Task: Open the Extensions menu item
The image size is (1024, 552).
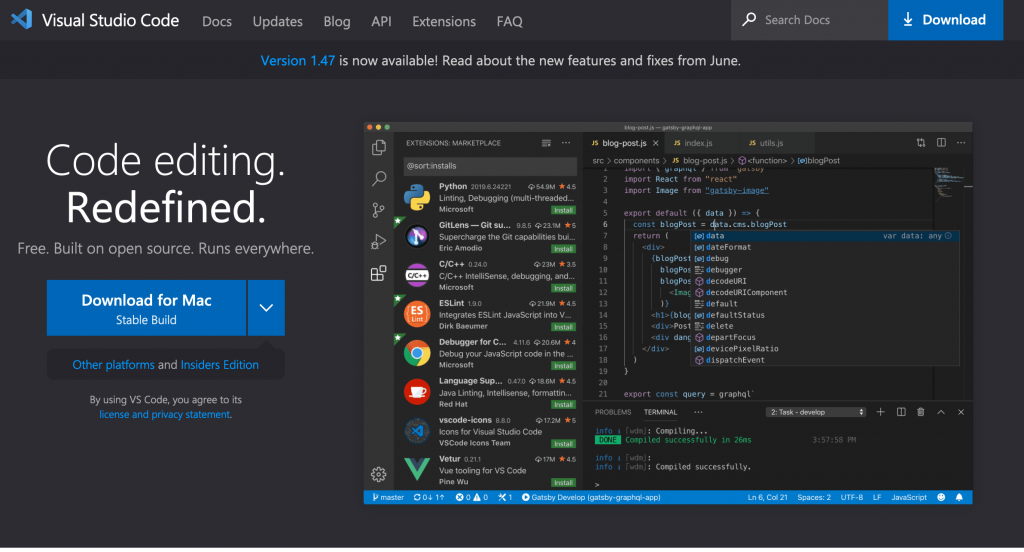Action: (x=444, y=22)
